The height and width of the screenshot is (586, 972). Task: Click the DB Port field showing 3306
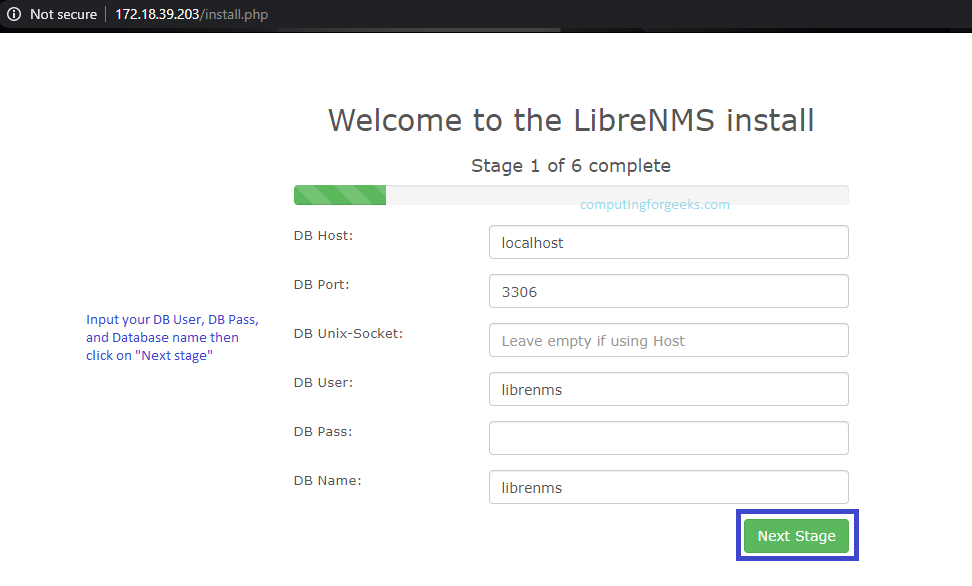click(x=668, y=291)
